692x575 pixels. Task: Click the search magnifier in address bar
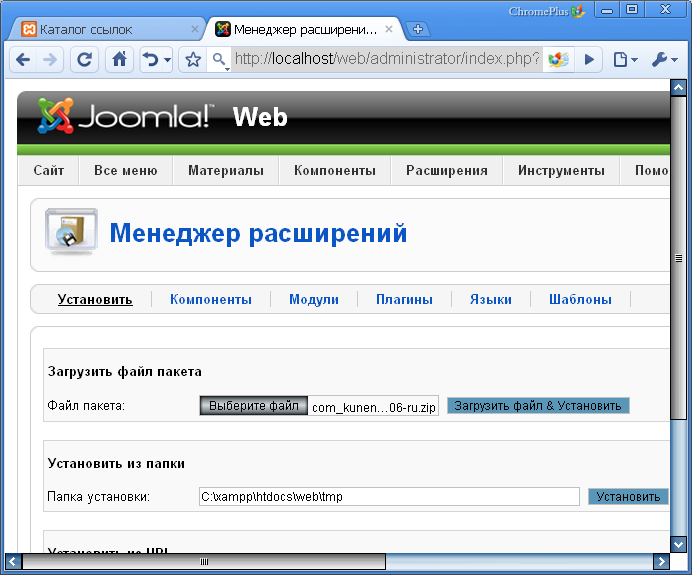click(x=219, y=59)
